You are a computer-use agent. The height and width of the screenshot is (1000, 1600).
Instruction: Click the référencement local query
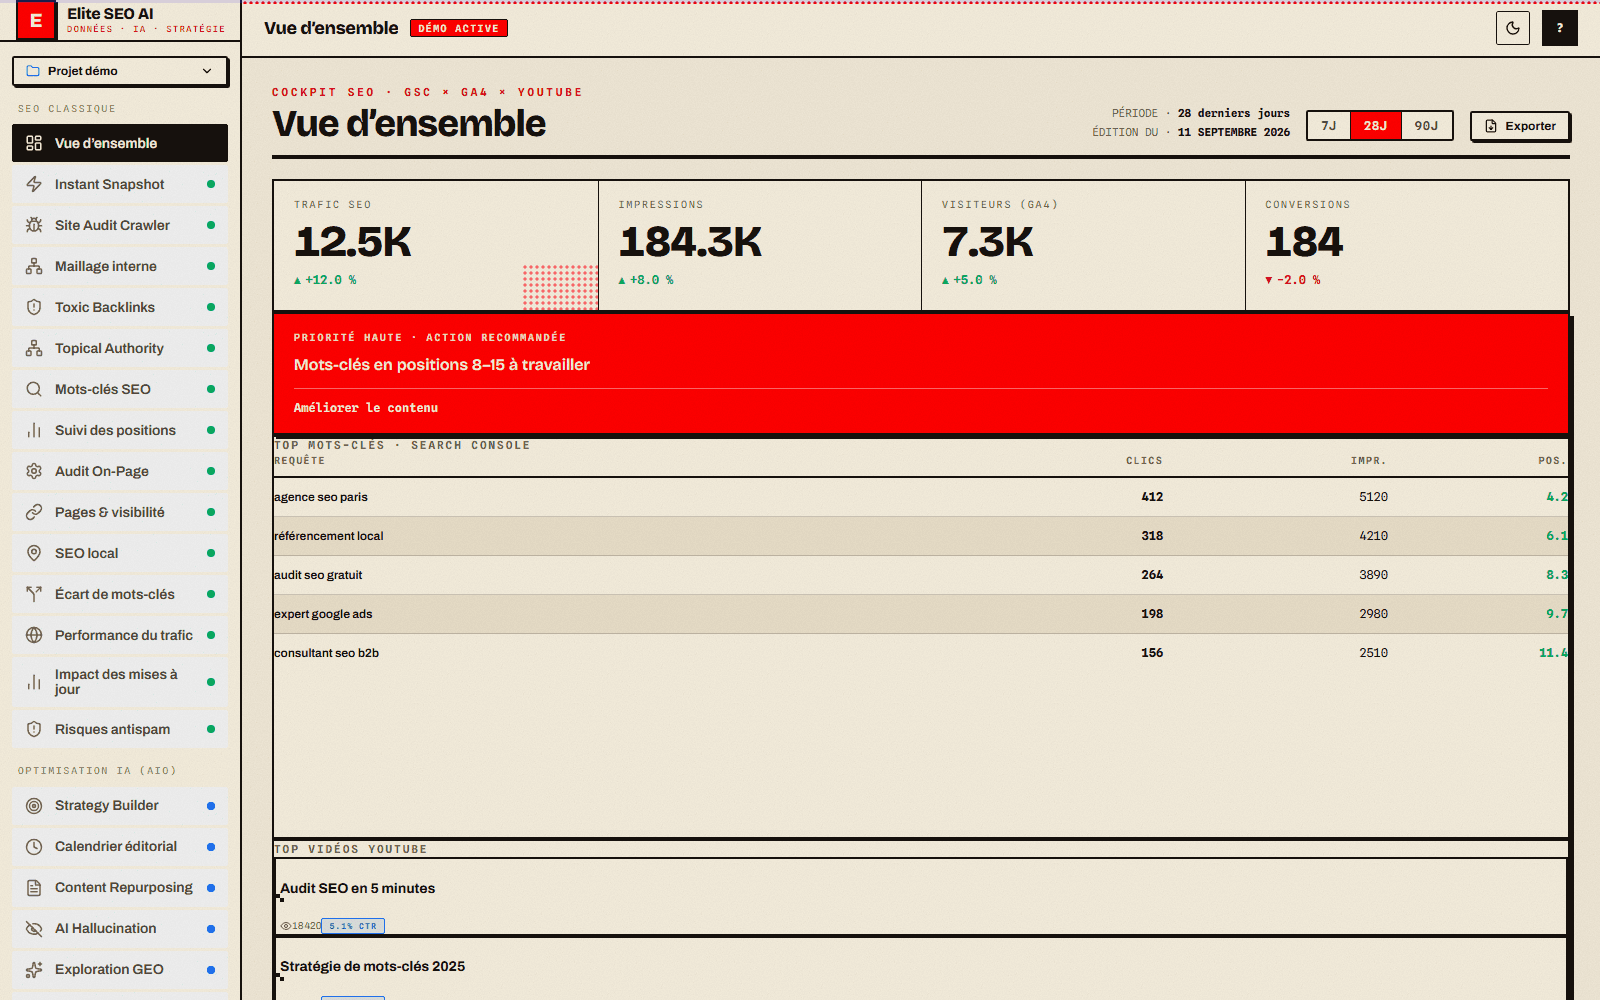(329, 536)
